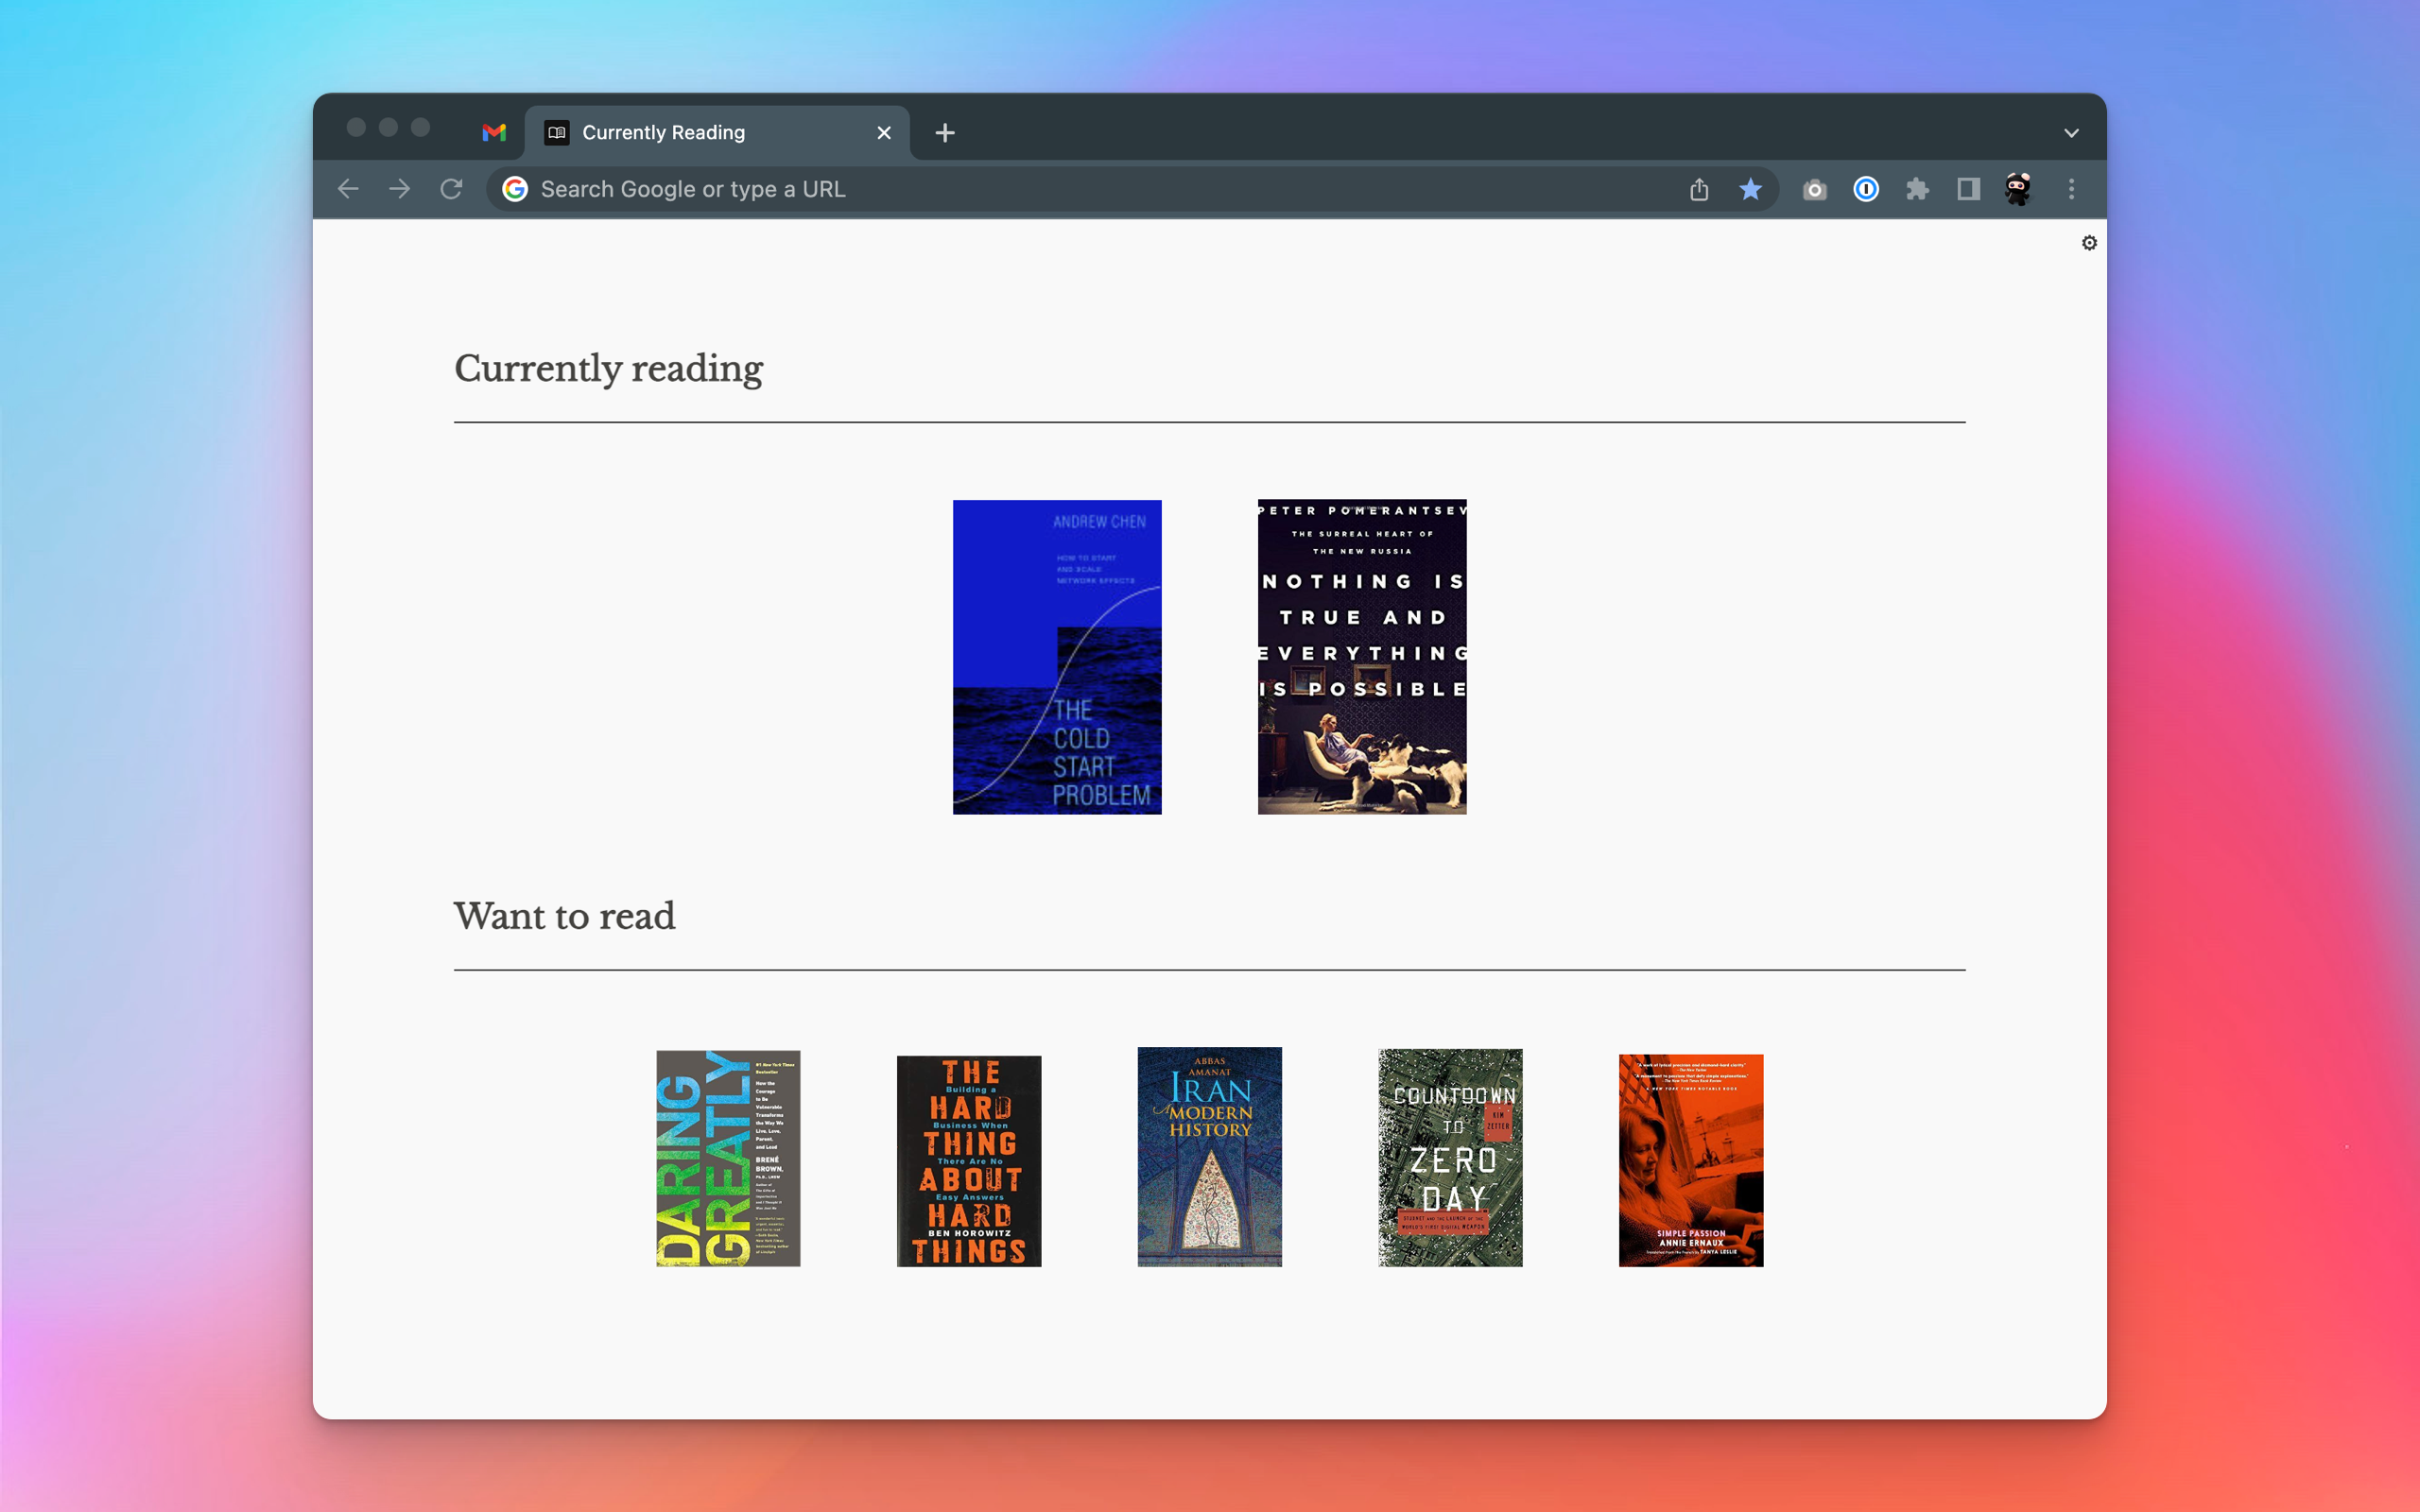Open a new browser tab

pos(945,132)
